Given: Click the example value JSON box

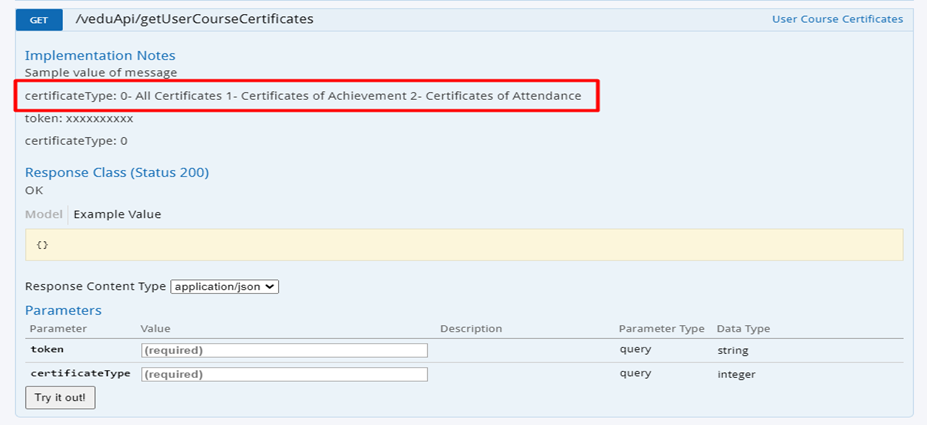Looking at the screenshot, I should pyautogui.click(x=464, y=244).
